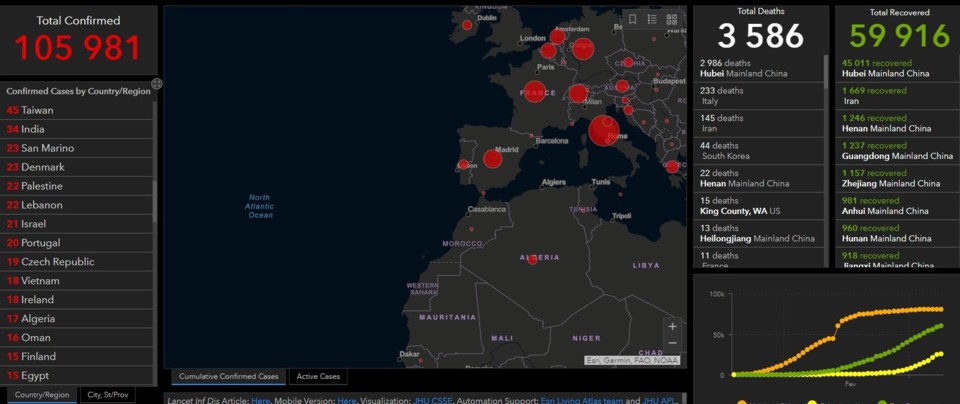Click the red case circle over Madrid
Viewport: 960px width, 404px height.
[x=493, y=158]
